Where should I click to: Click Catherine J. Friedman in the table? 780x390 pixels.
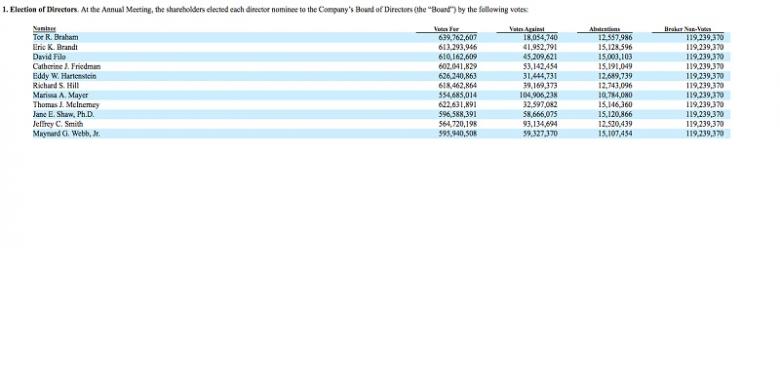coord(67,66)
